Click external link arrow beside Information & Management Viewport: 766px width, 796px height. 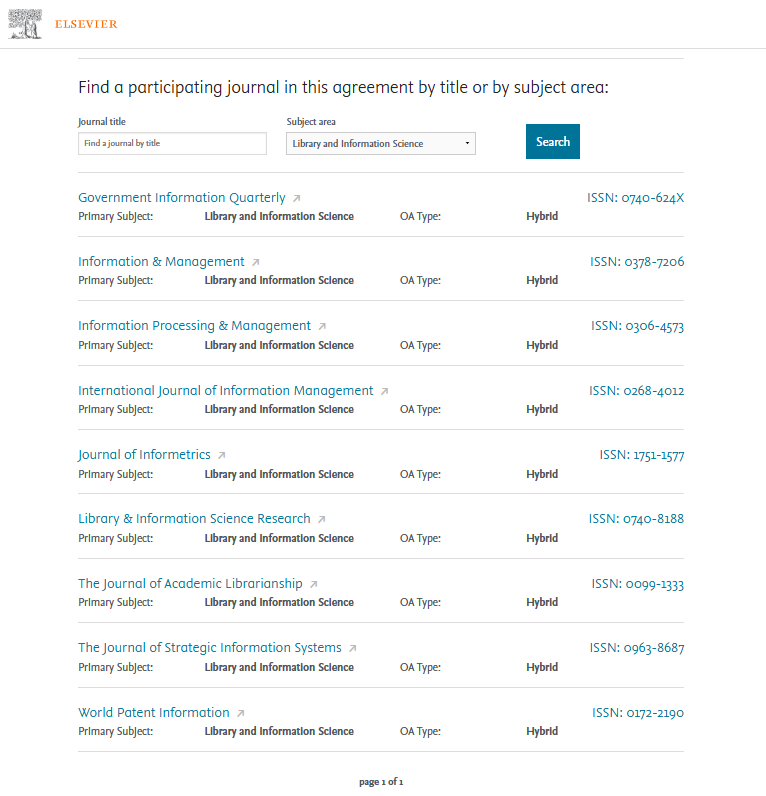pyautogui.click(x=256, y=263)
